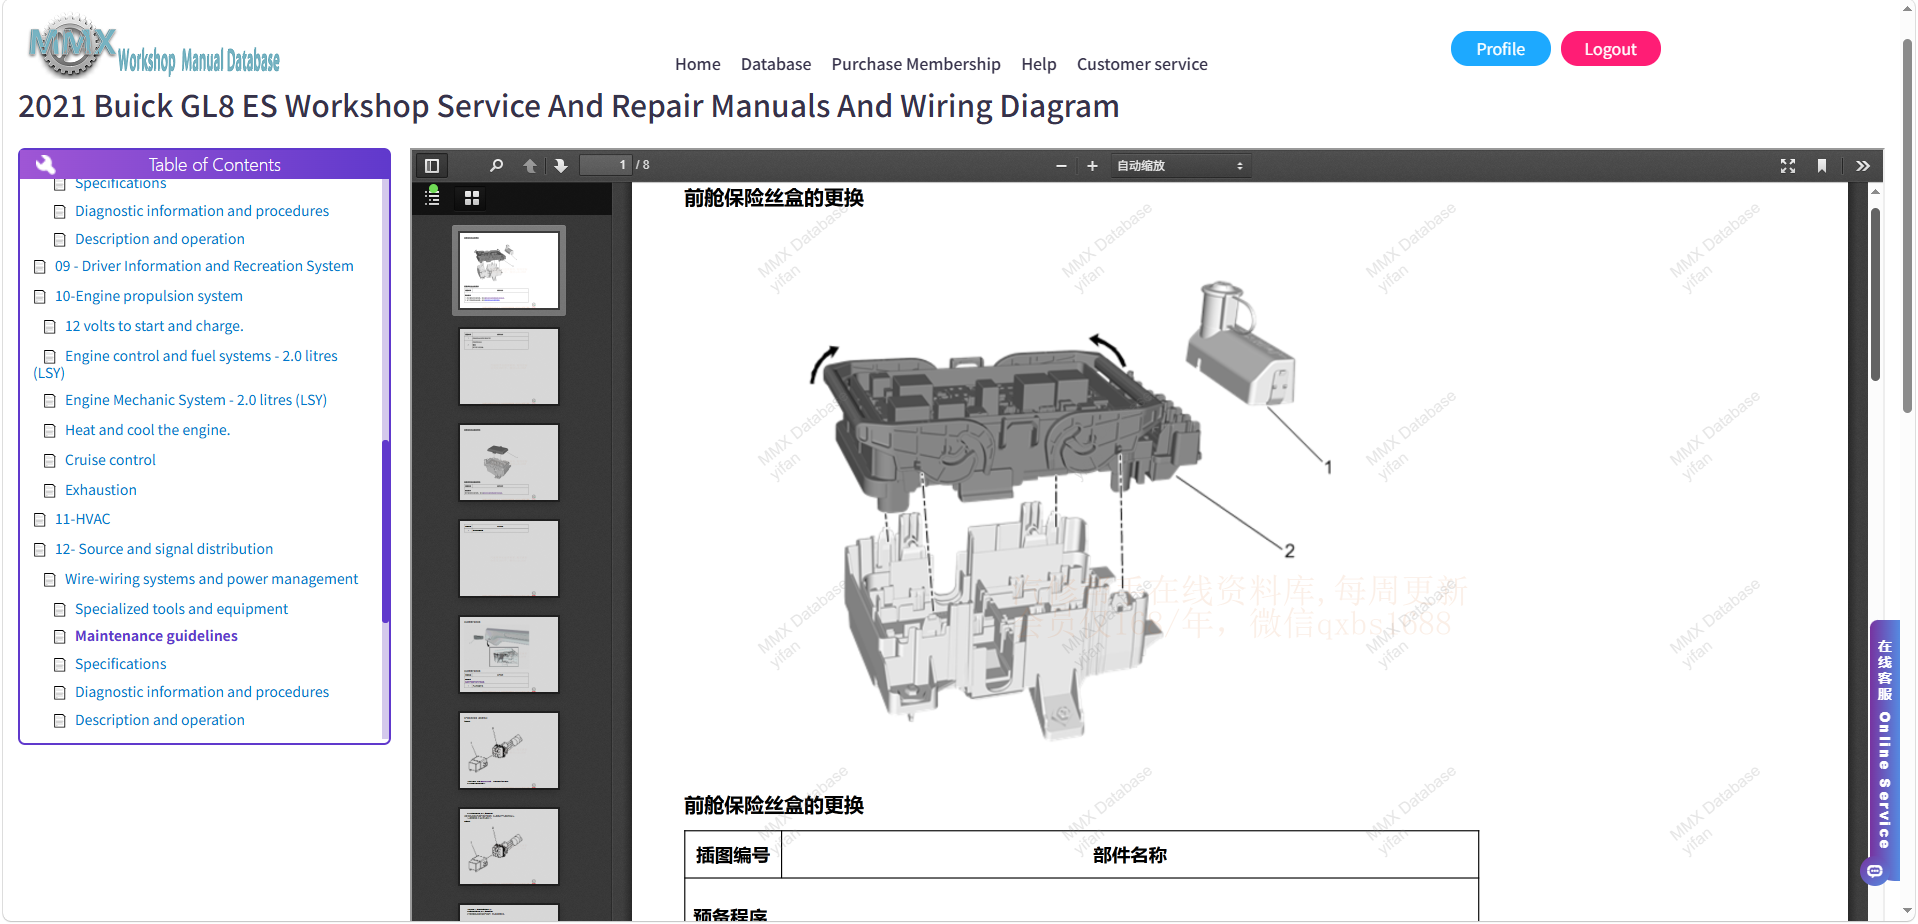Open Diagnostic information above Description and operation

coord(202,692)
